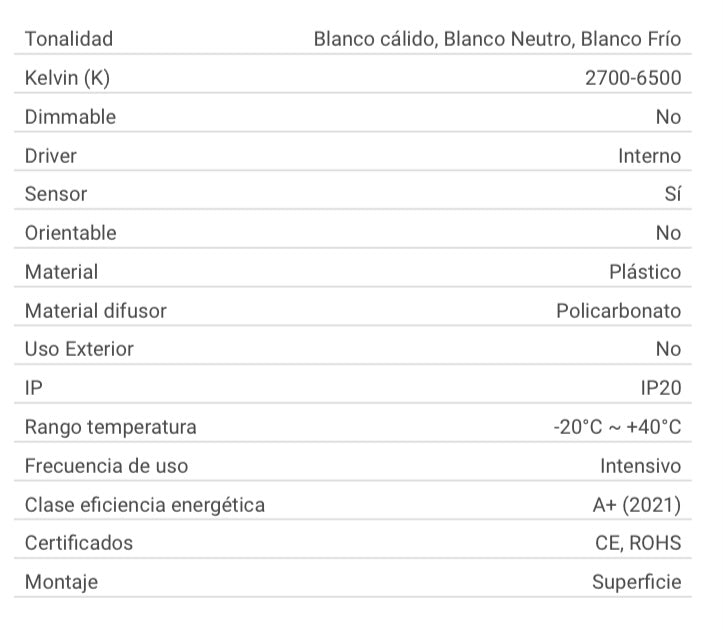Screen dimensions: 723x630
Task: Click the Intensivo usage frequency value
Action: tap(640, 466)
